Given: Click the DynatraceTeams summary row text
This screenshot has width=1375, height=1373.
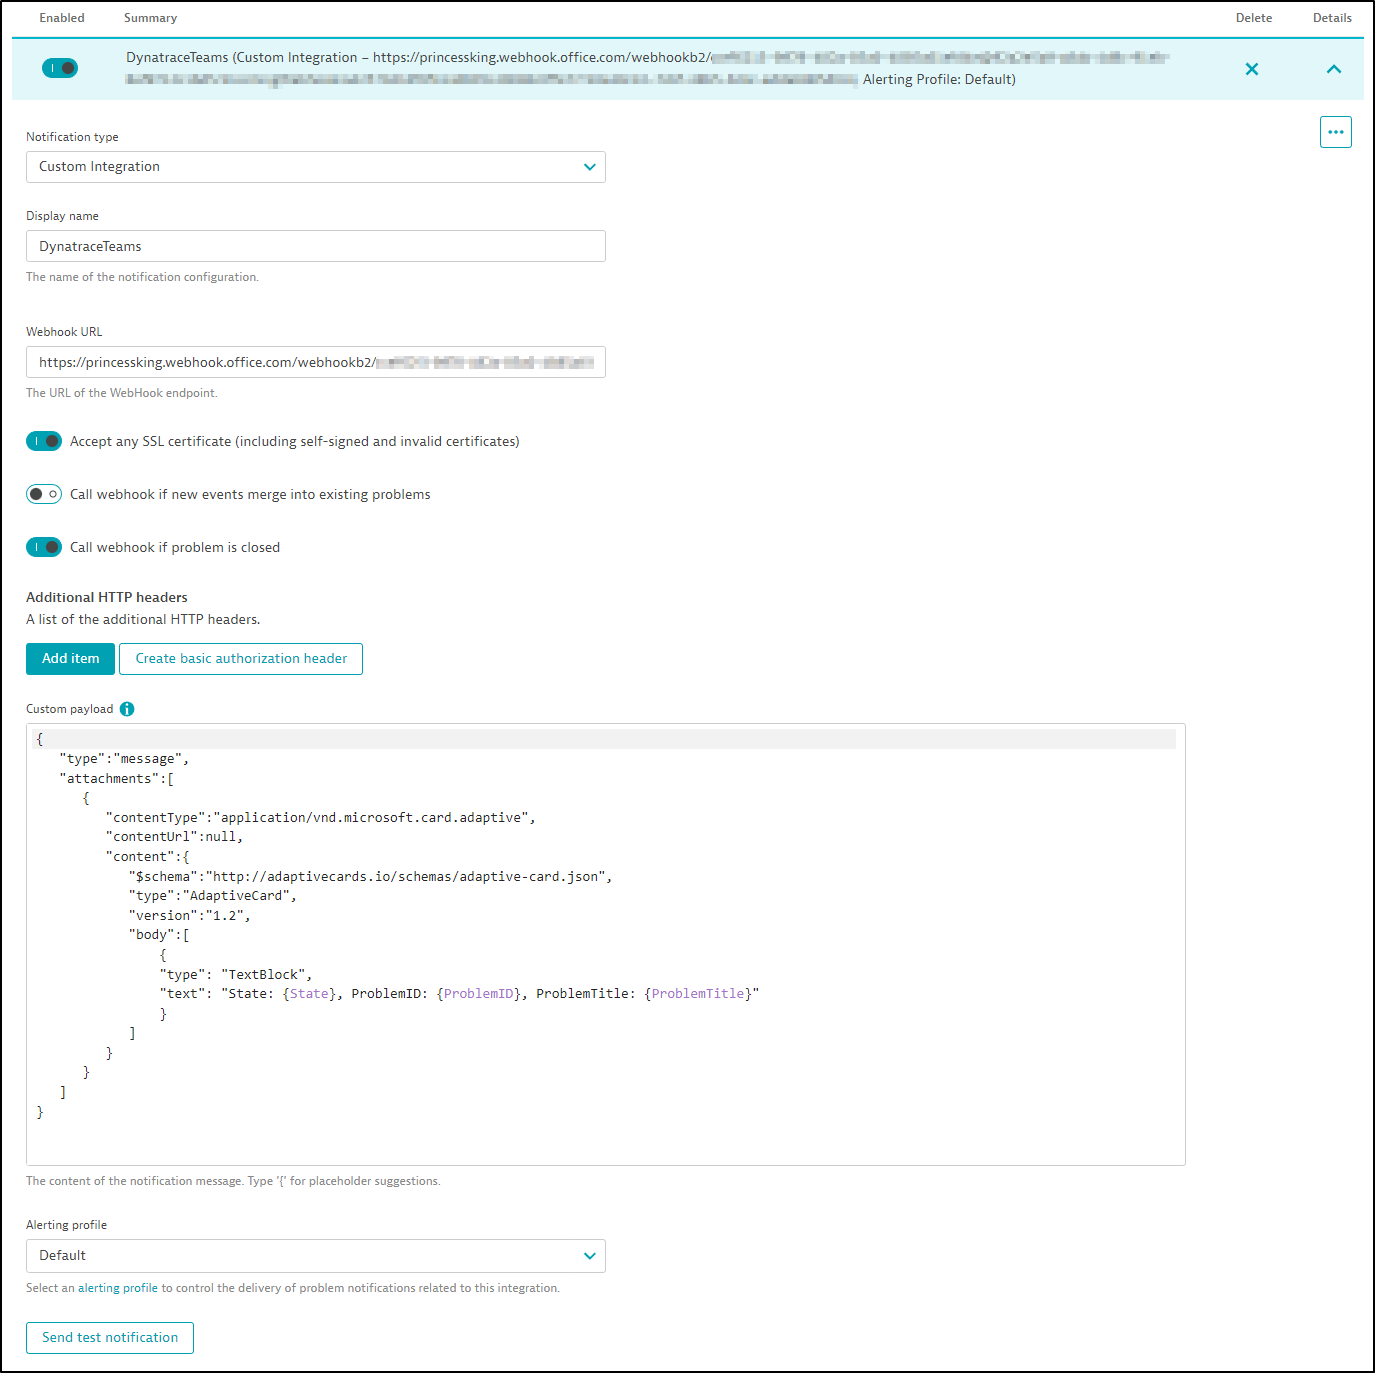Looking at the screenshot, I should click(648, 68).
